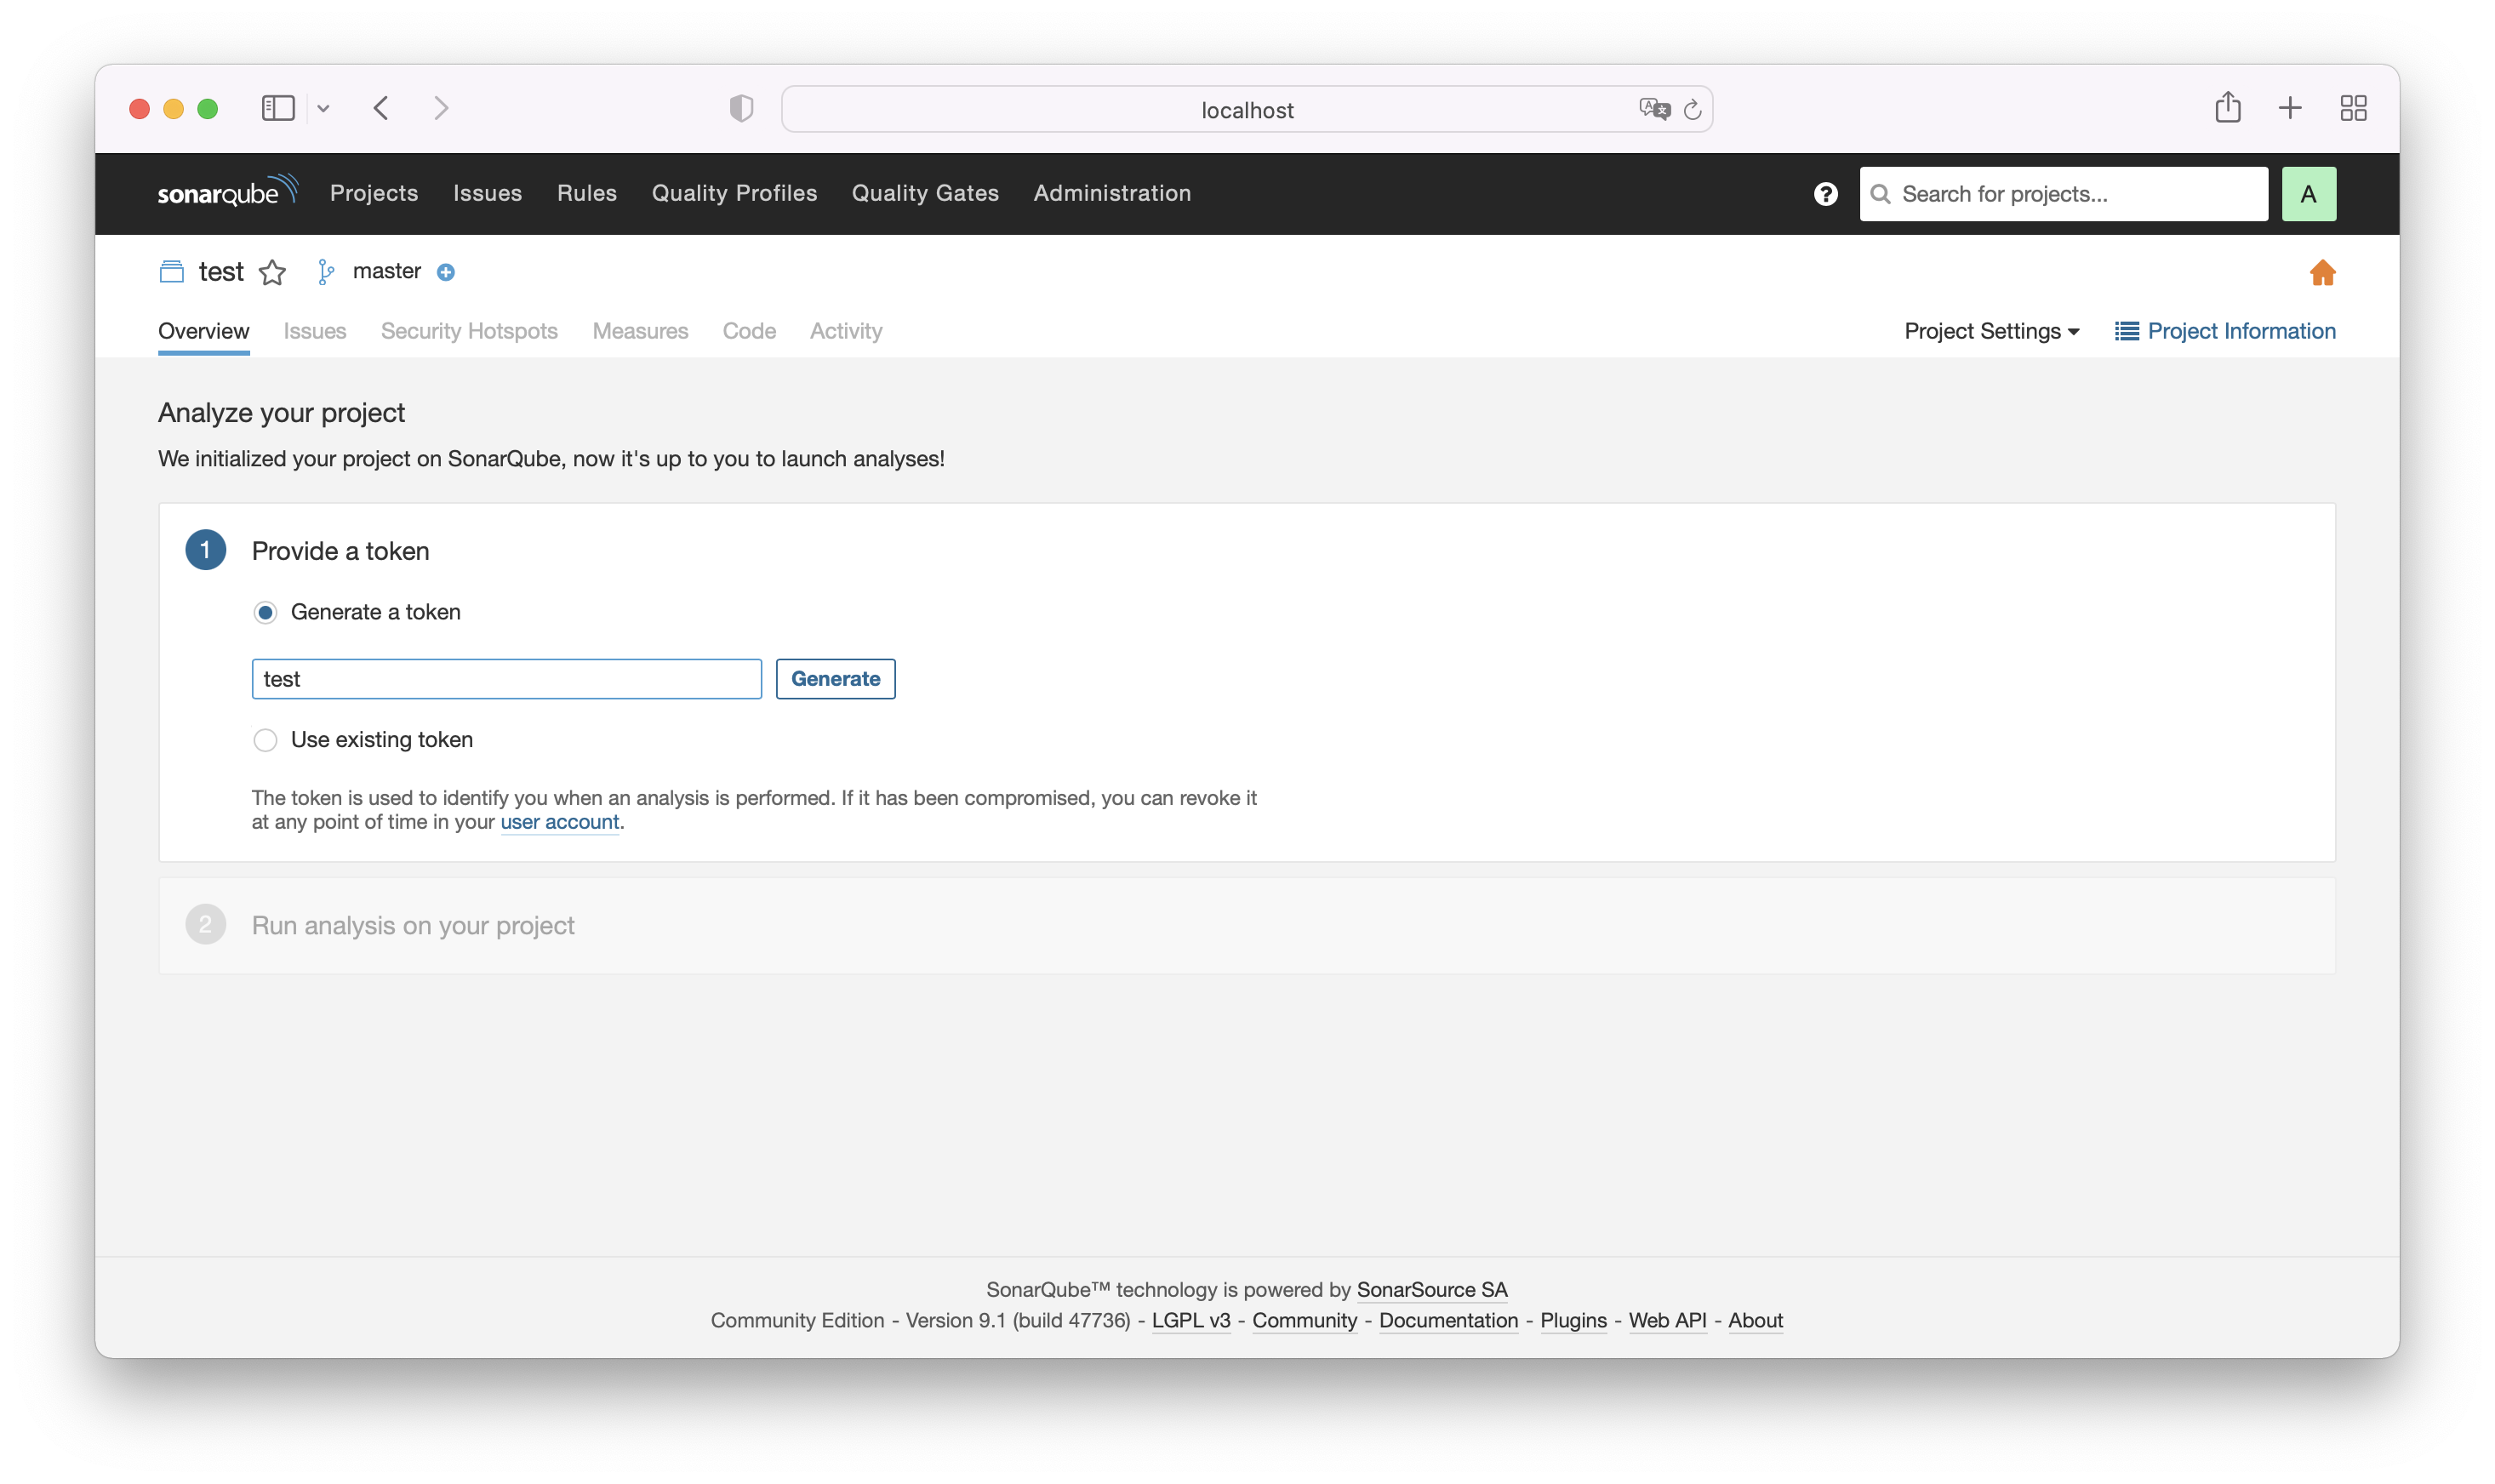
Task: Switch to the Code tab
Action: click(x=749, y=331)
